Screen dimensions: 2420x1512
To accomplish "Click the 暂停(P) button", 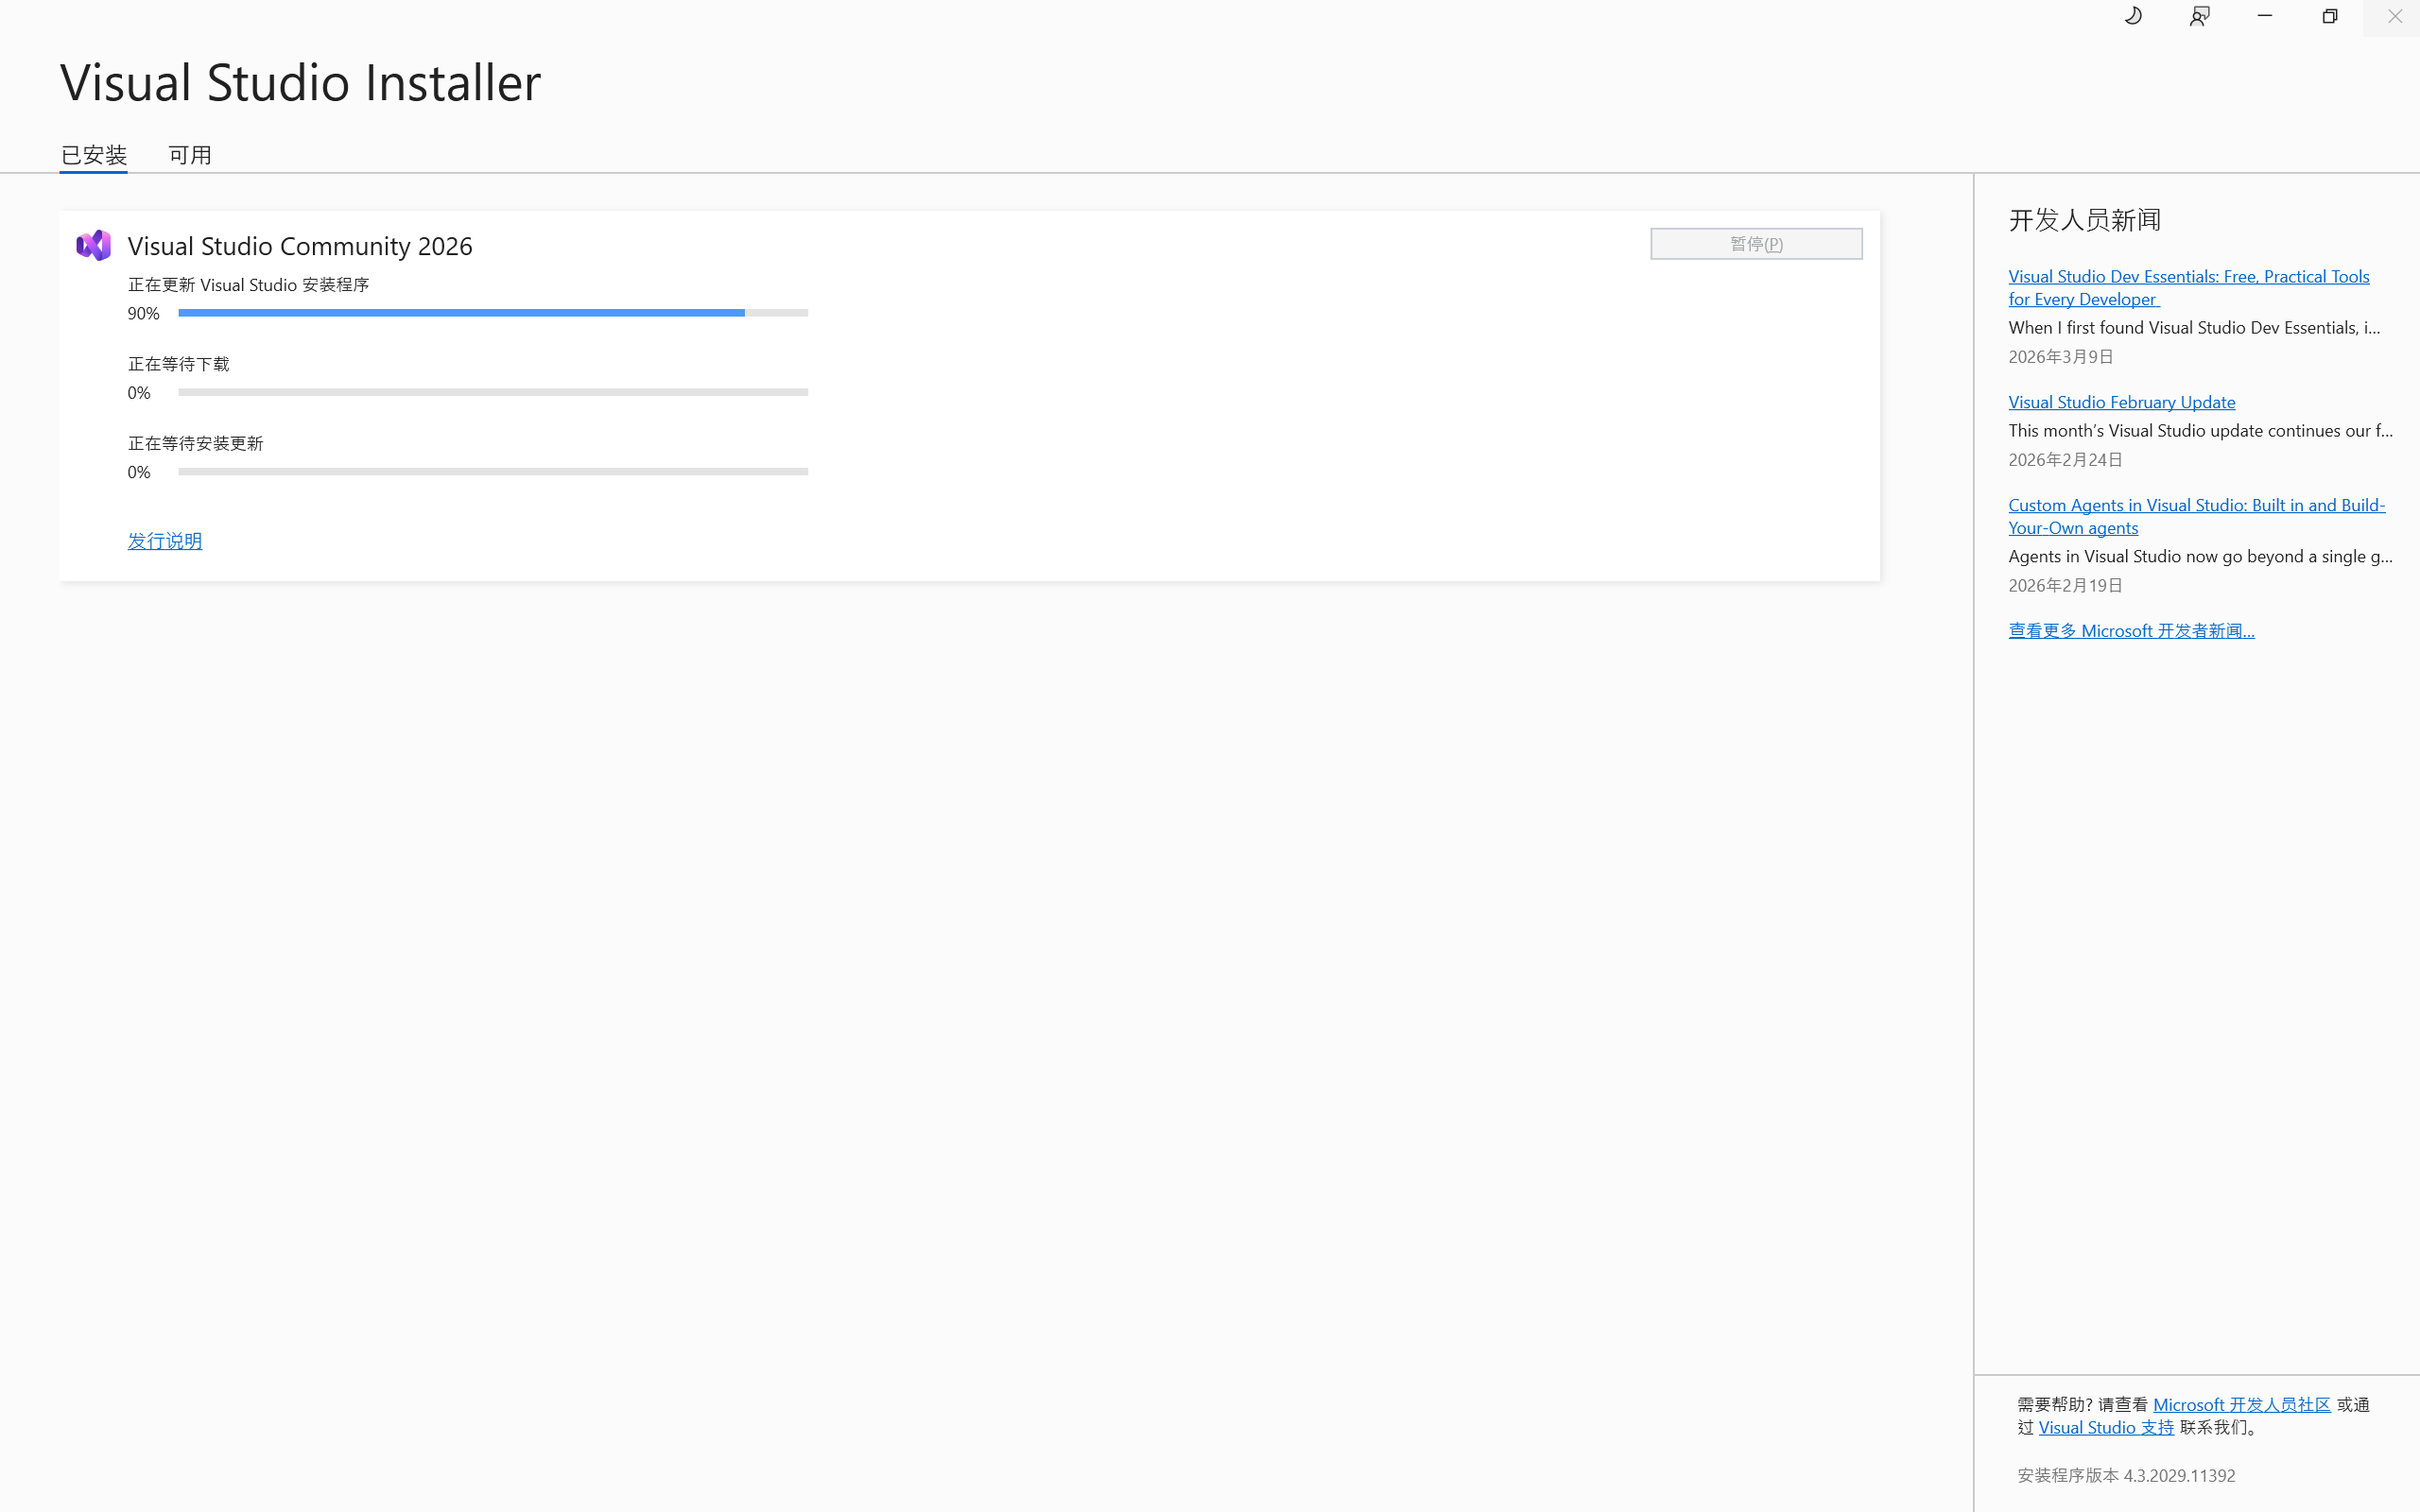I will click(1756, 244).
